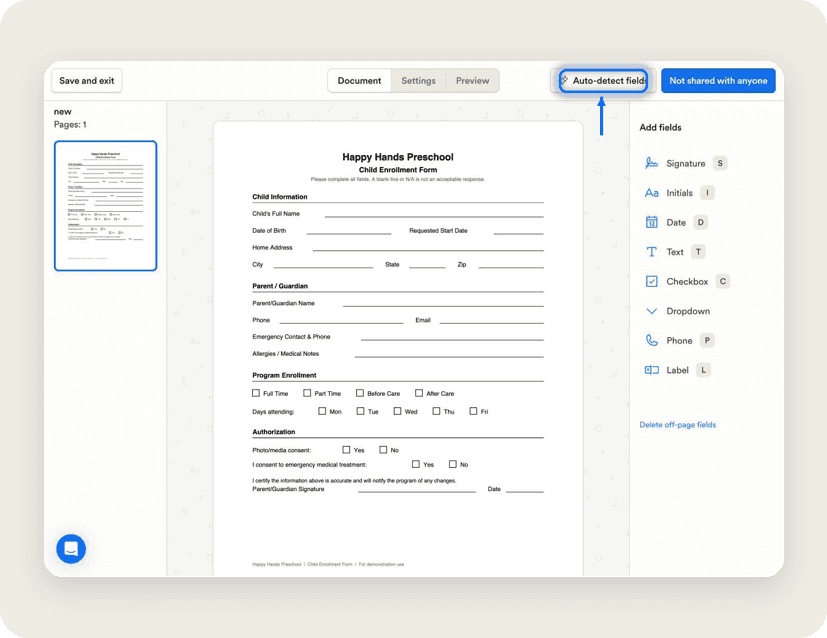This screenshot has width=827, height=638.
Task: Click the Requested Start Date line
Action: click(x=518, y=233)
